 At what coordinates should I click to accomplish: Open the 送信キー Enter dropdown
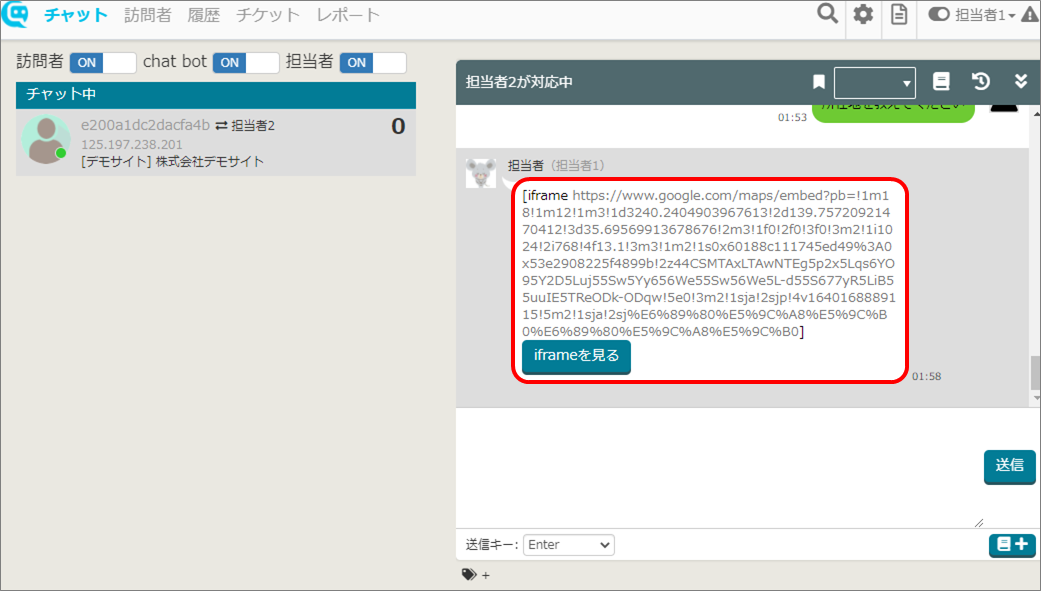[569, 545]
